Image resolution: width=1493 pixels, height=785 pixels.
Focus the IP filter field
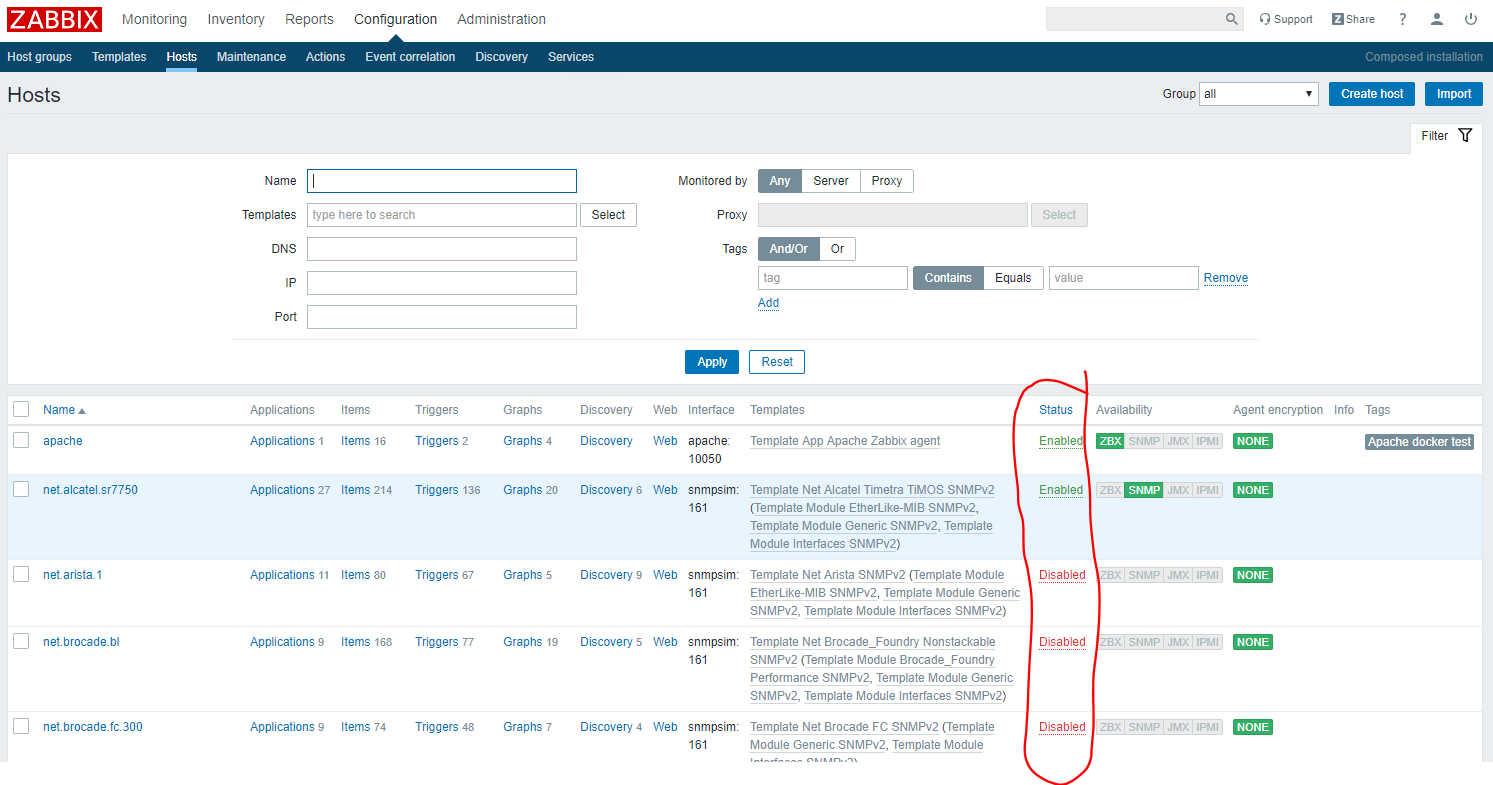pyautogui.click(x=442, y=283)
